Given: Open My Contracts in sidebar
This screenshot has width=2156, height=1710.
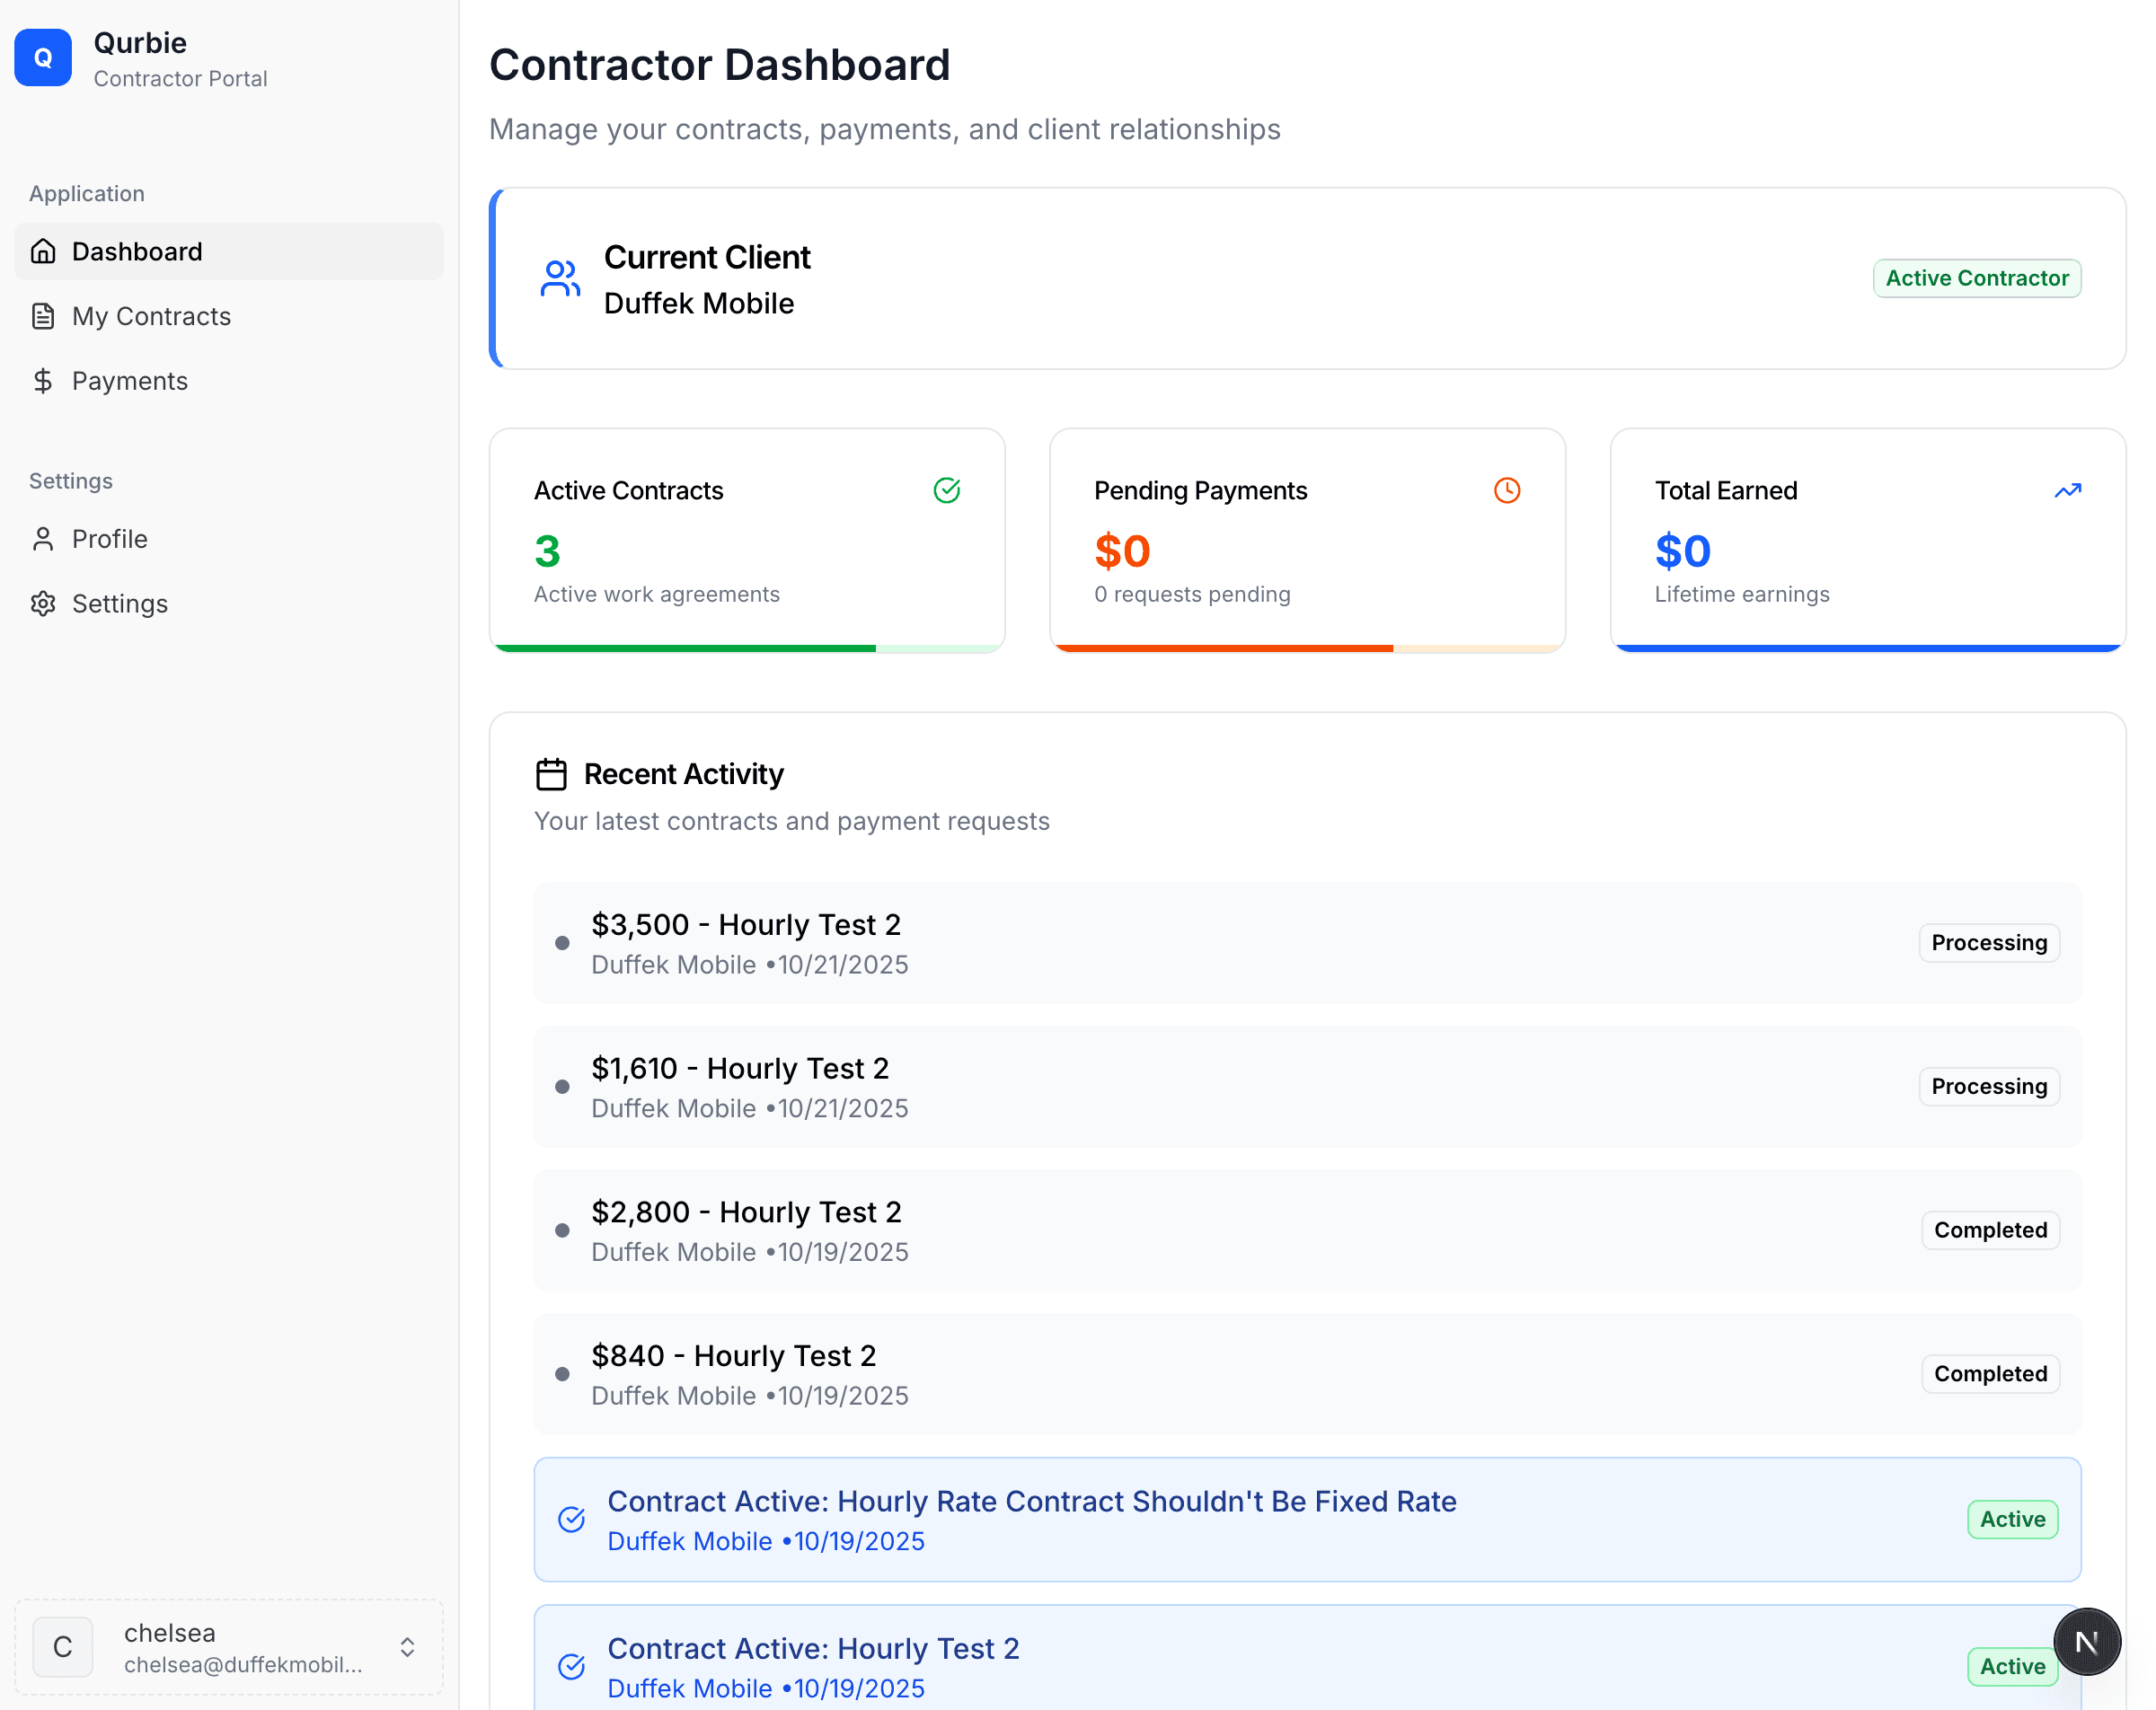Looking at the screenshot, I should [229, 316].
